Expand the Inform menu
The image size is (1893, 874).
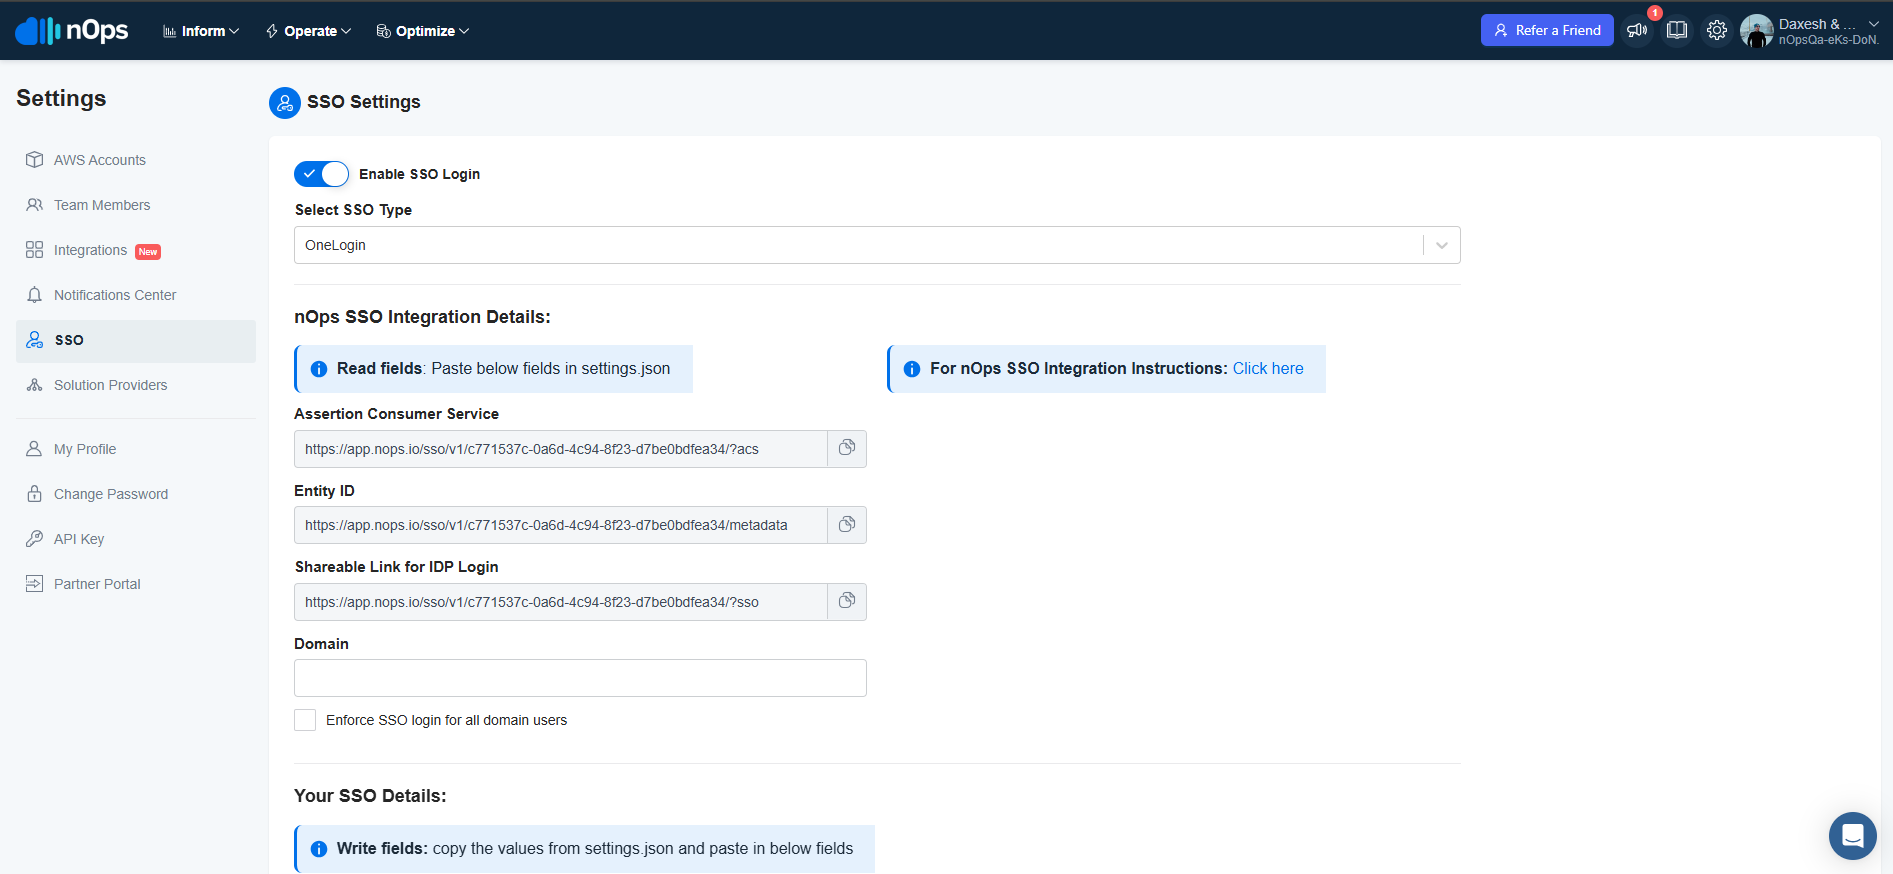[201, 31]
